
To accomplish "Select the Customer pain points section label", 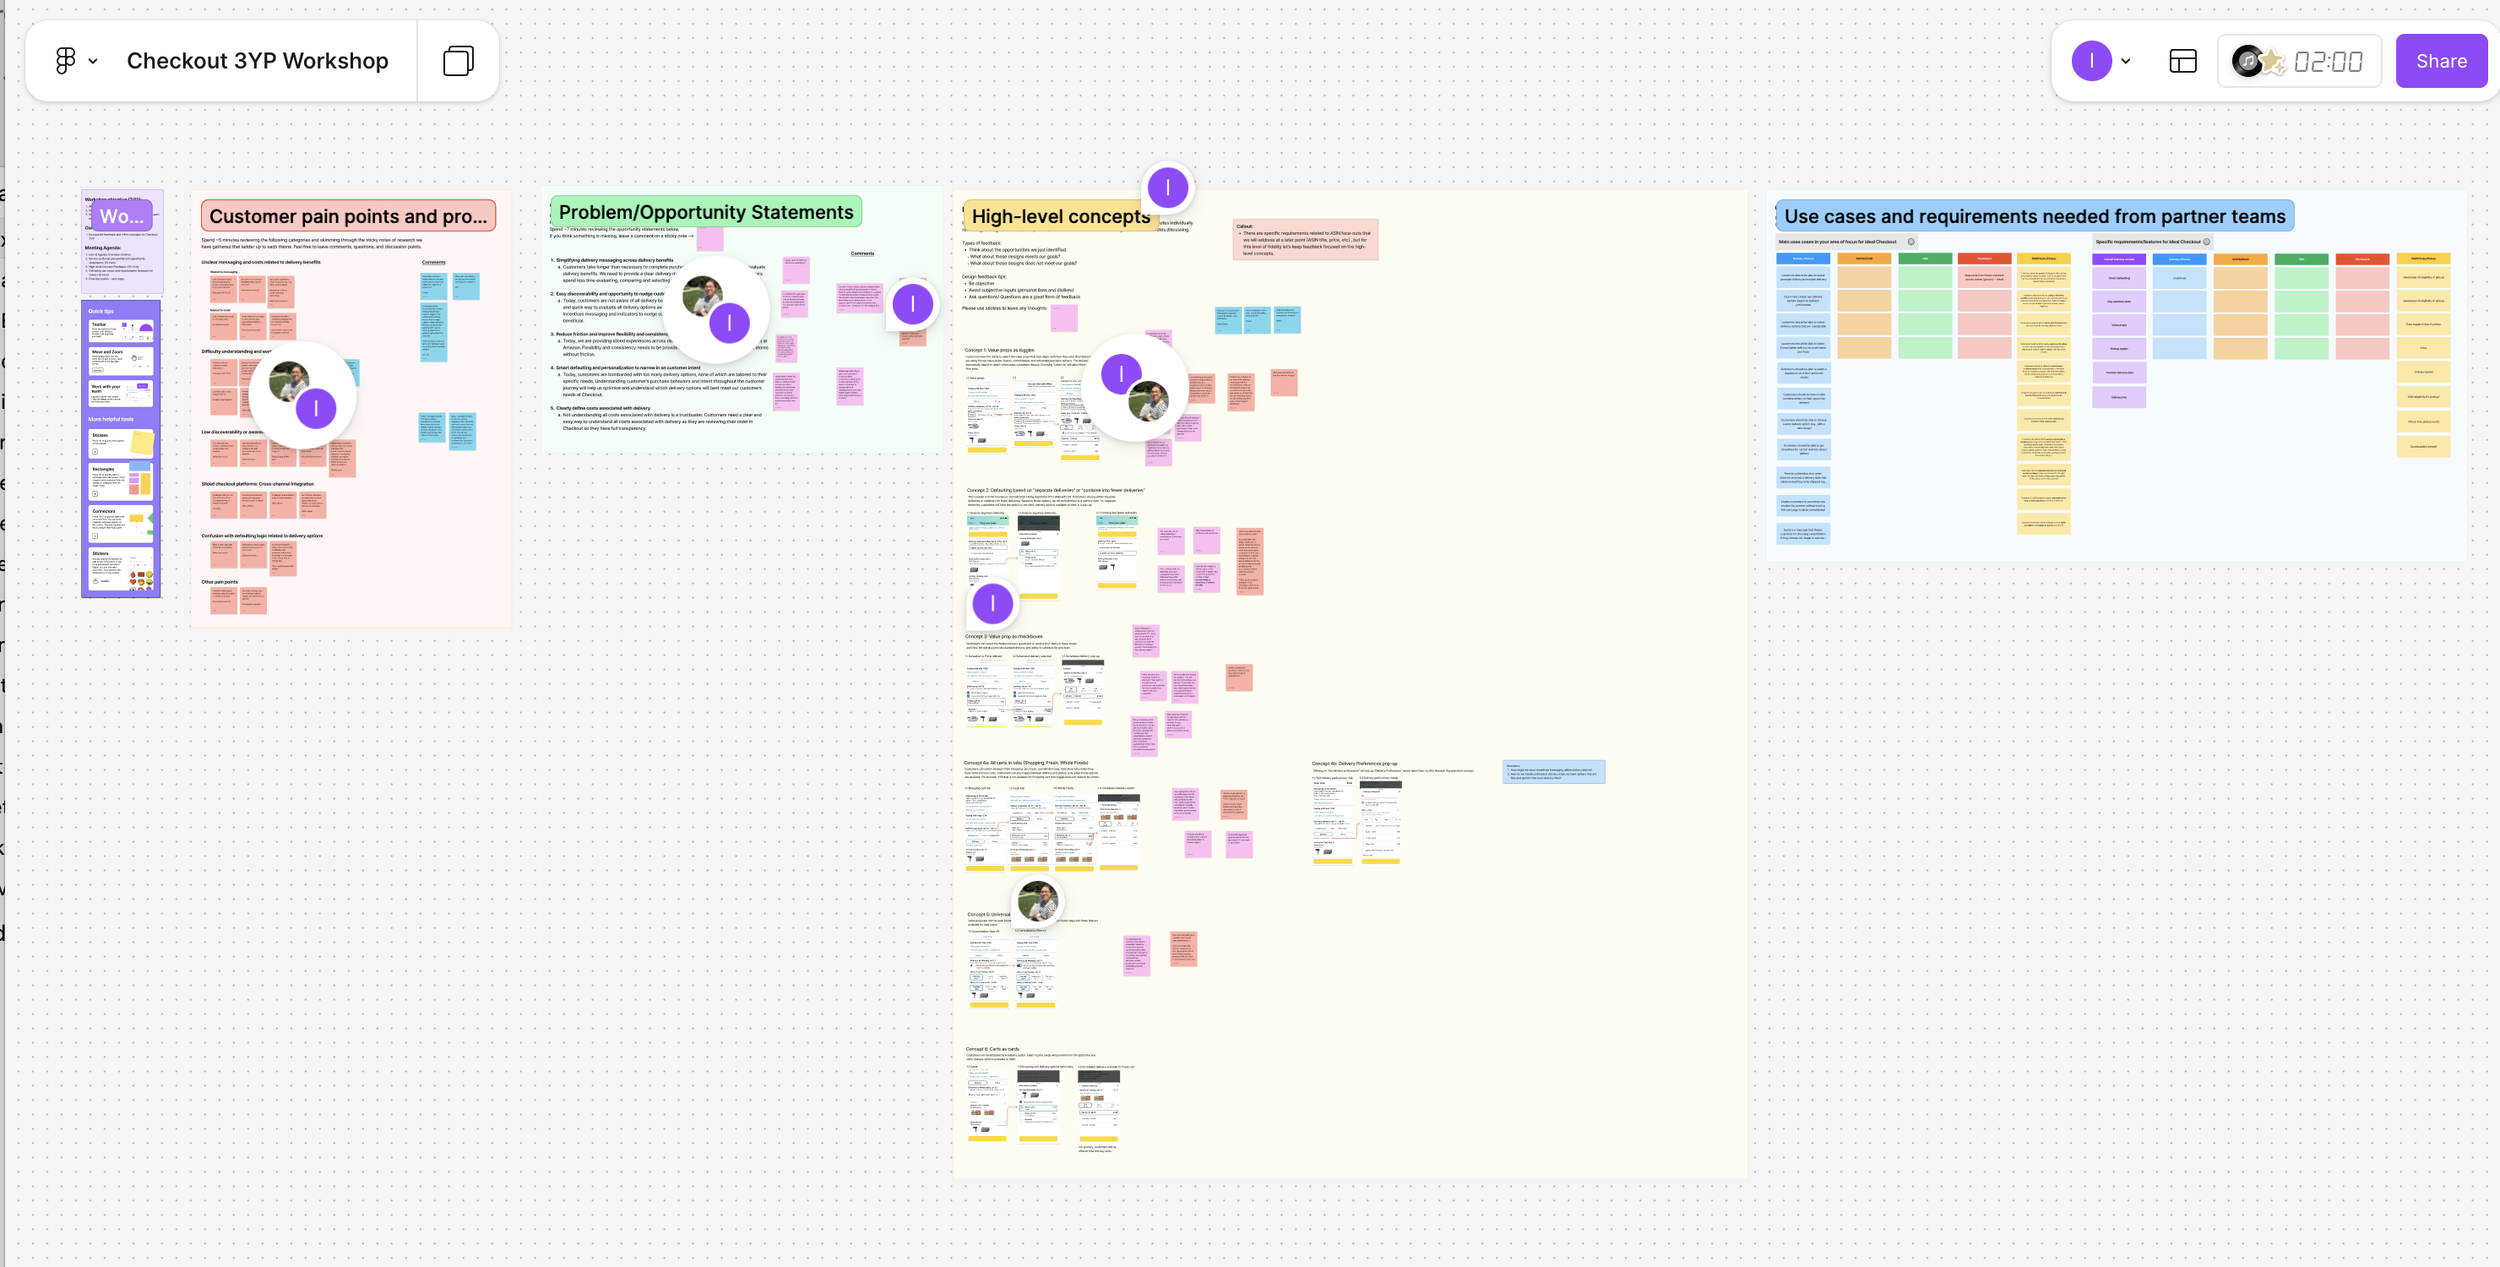I will 348,216.
